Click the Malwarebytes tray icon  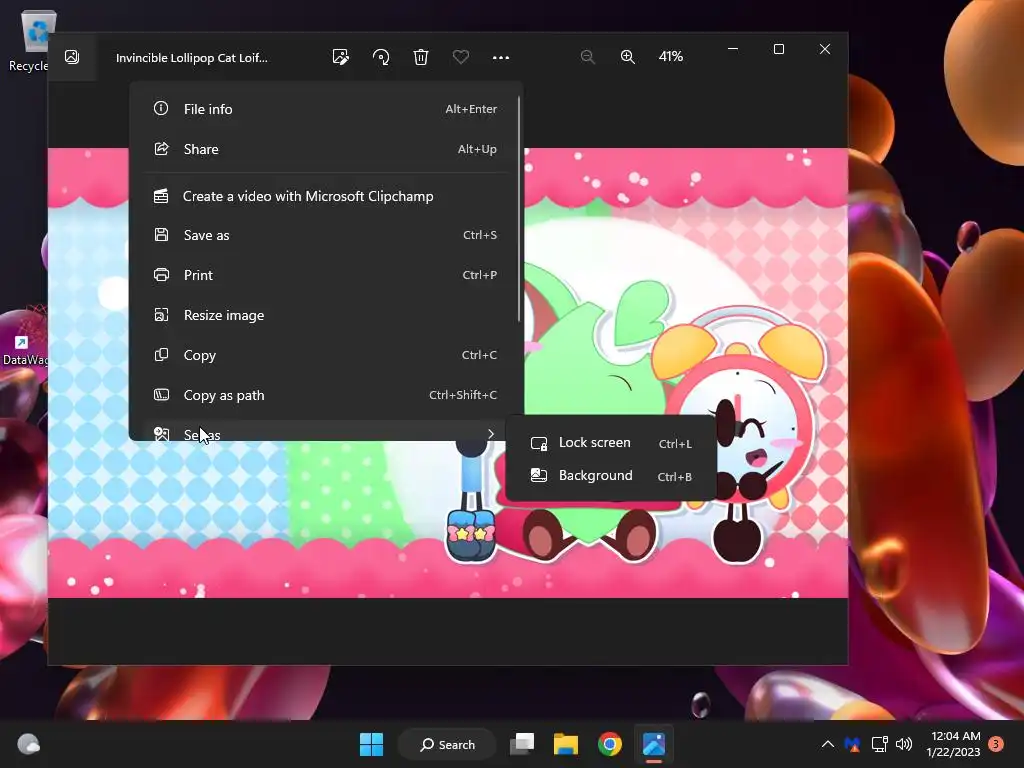(x=852, y=744)
